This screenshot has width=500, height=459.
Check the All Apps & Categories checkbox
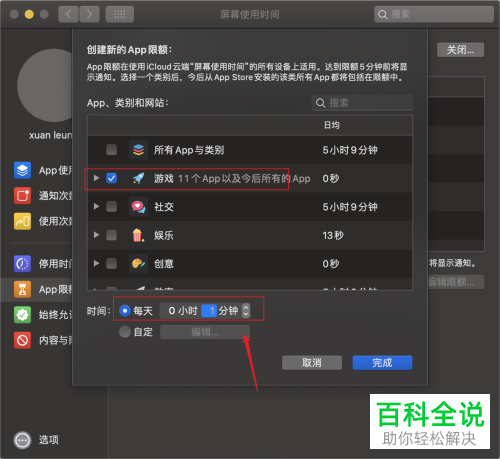(111, 150)
